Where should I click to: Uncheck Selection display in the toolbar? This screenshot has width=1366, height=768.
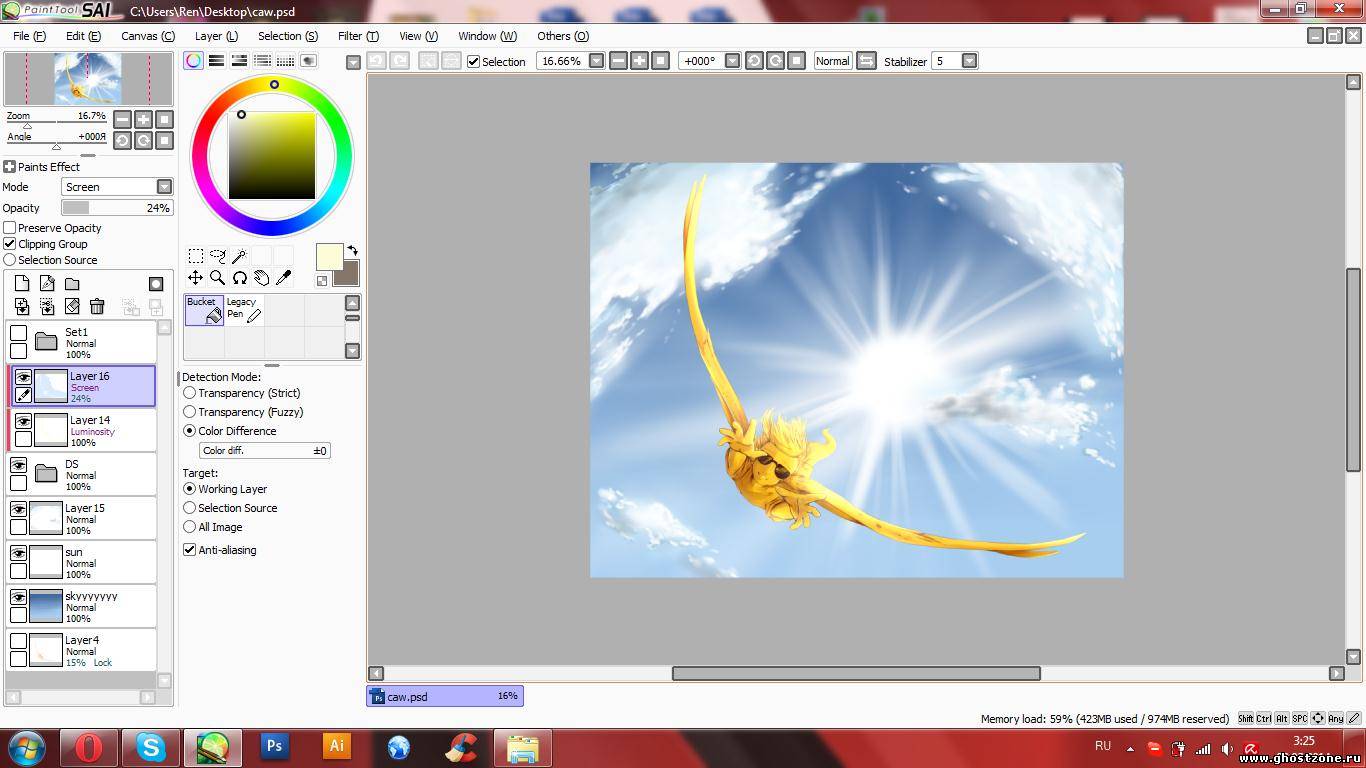tap(474, 61)
